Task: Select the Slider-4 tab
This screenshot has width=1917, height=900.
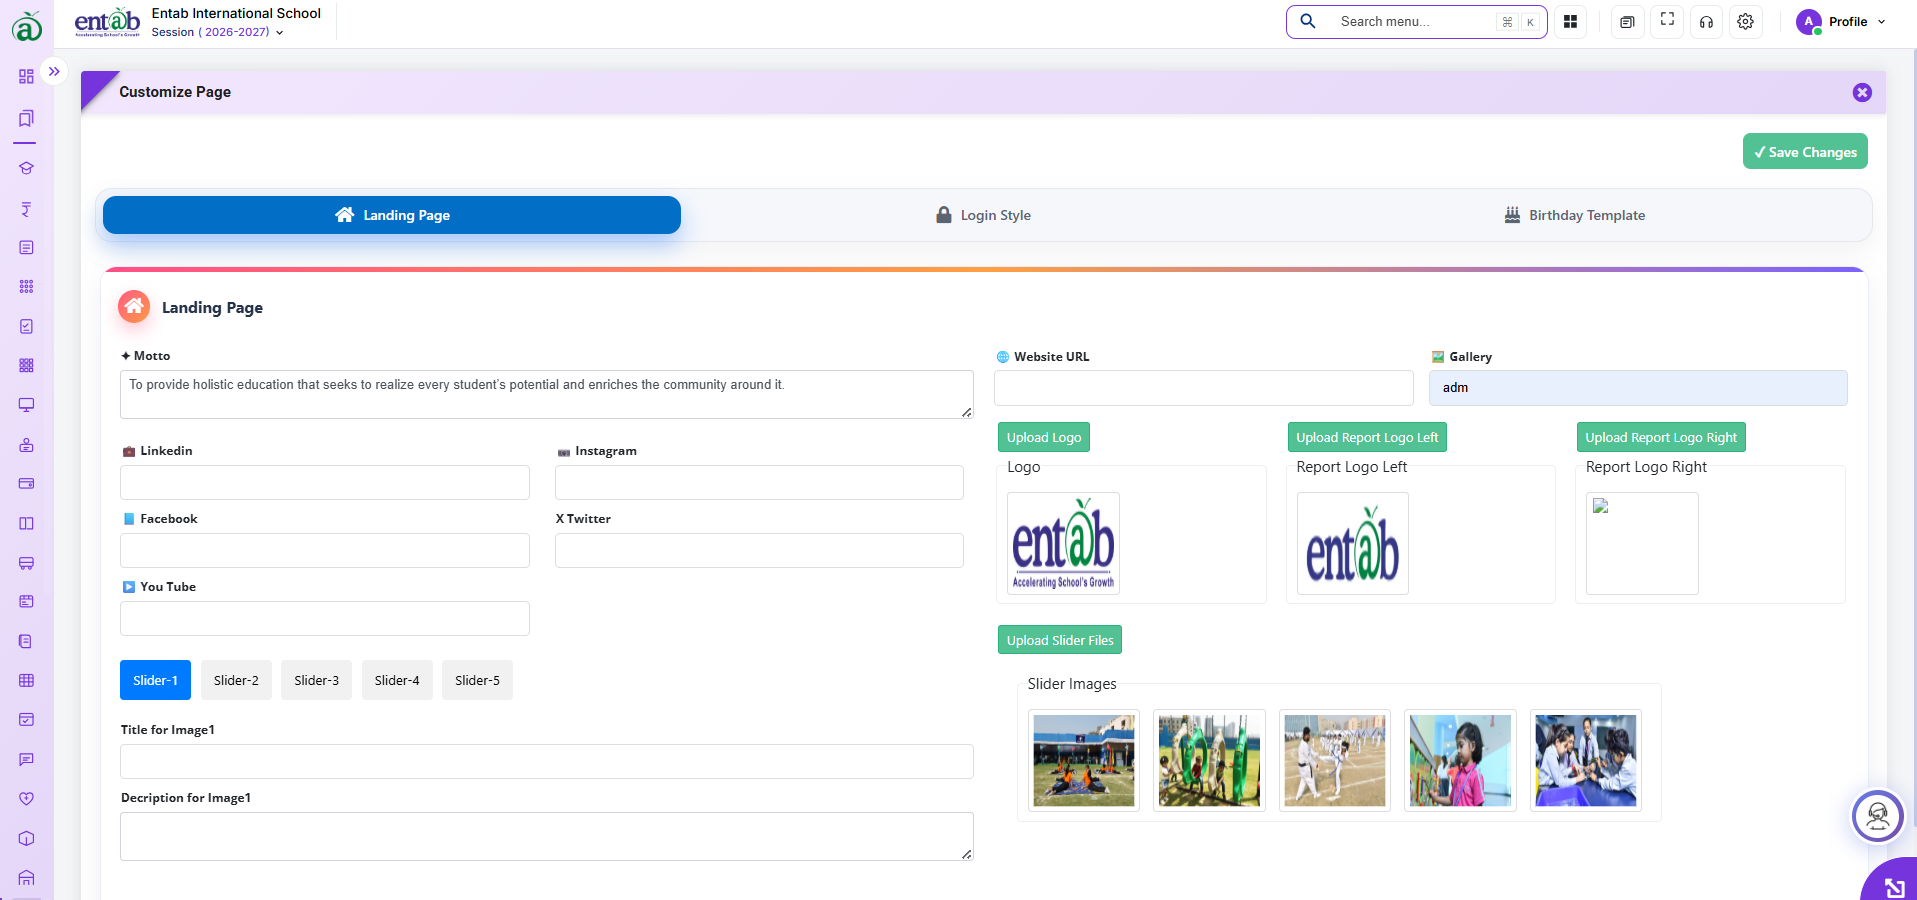Action: pos(397,680)
